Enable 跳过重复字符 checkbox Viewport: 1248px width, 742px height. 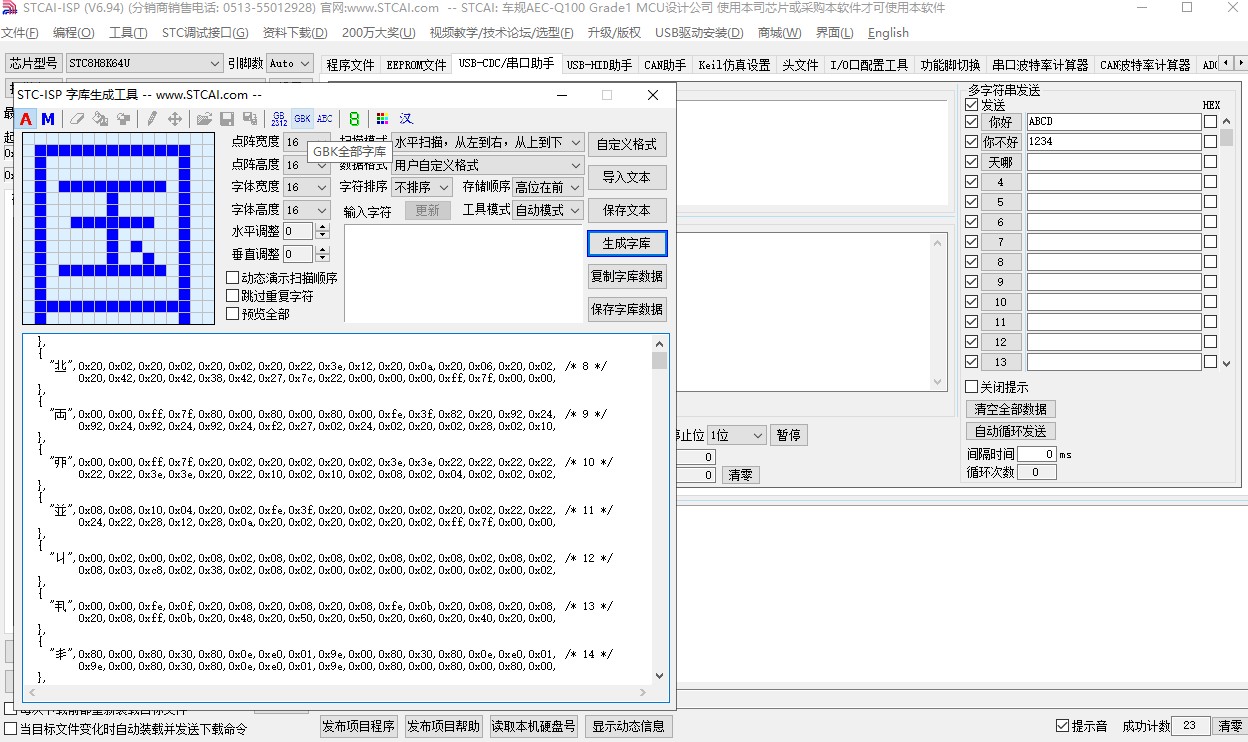(x=233, y=296)
